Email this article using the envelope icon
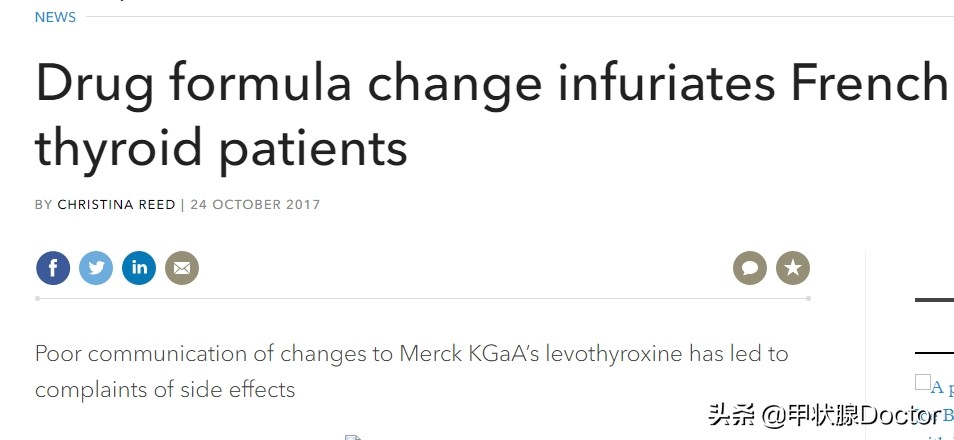 [x=182, y=268]
